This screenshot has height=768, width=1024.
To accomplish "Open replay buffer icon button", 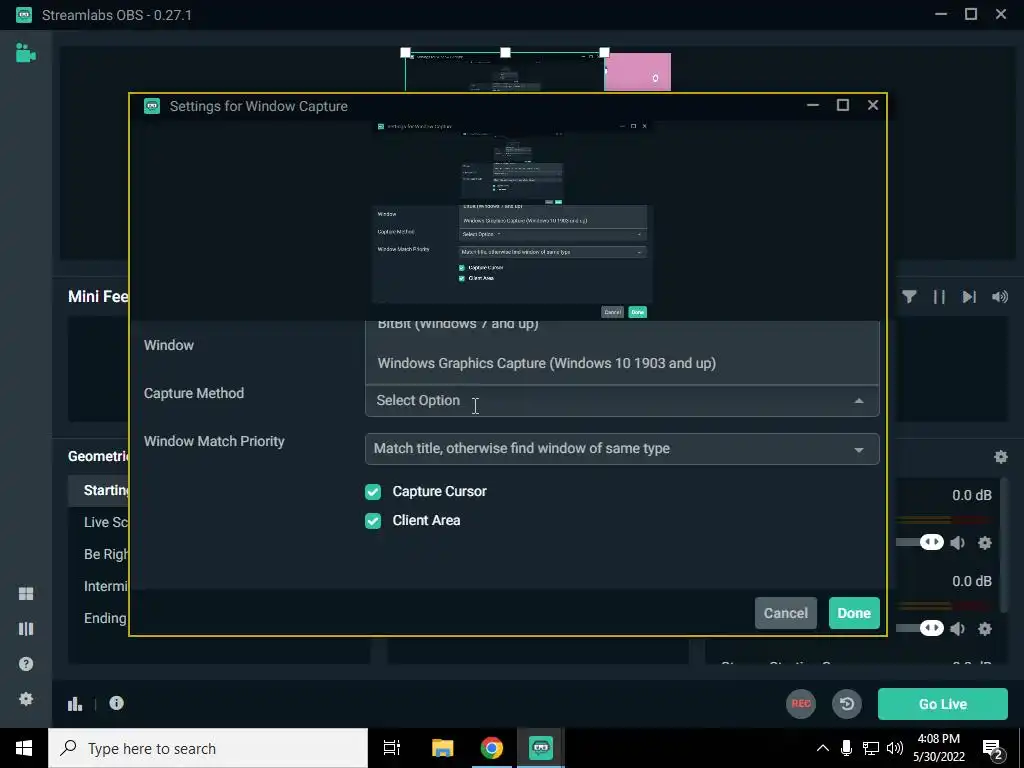I will click(847, 704).
